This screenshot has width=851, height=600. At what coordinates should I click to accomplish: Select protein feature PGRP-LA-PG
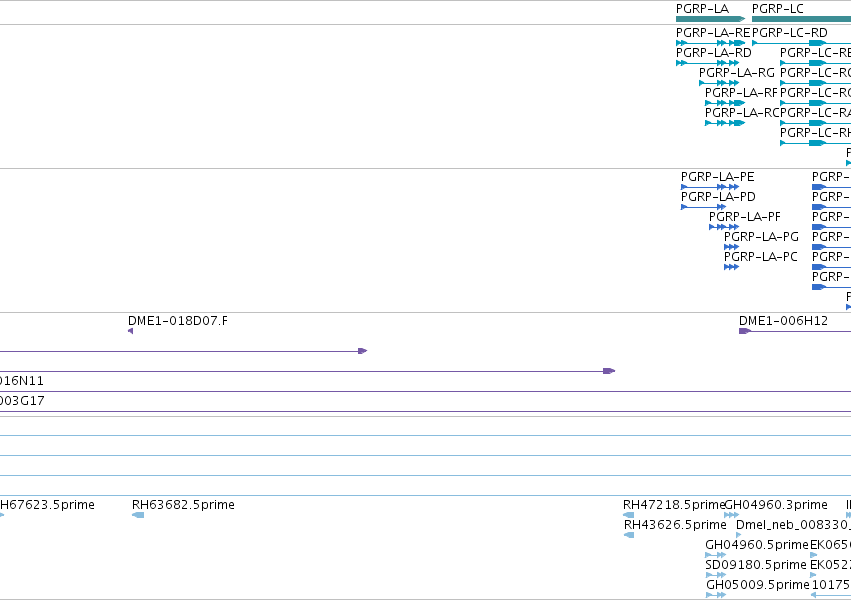click(x=761, y=237)
